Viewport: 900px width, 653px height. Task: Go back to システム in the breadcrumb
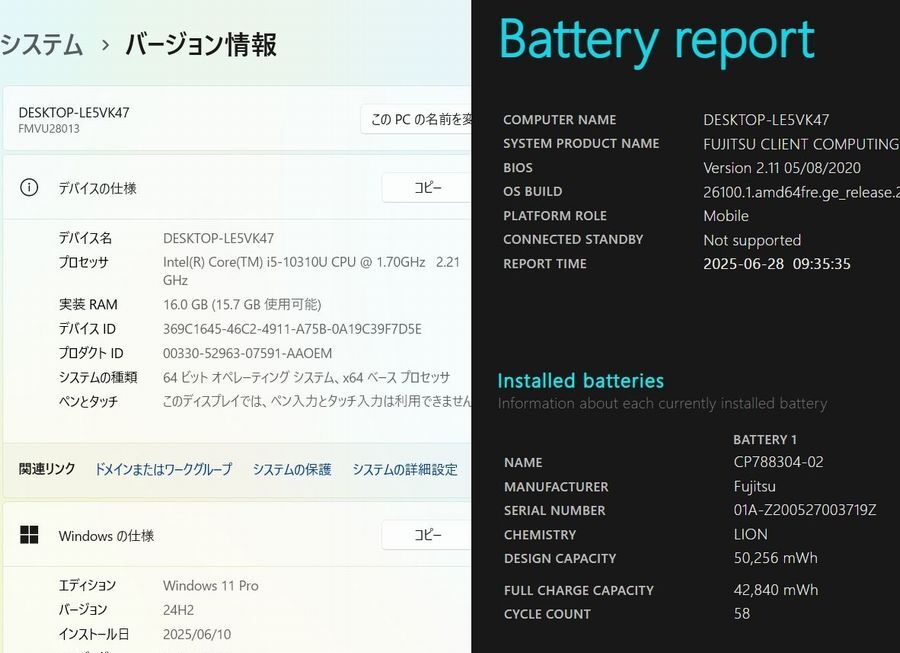pos(41,45)
